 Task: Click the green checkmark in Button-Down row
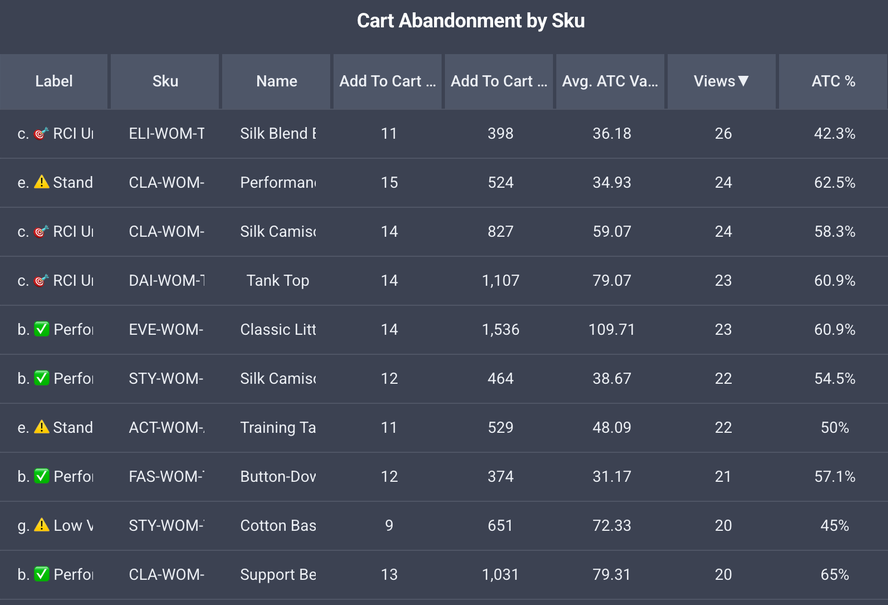41,477
